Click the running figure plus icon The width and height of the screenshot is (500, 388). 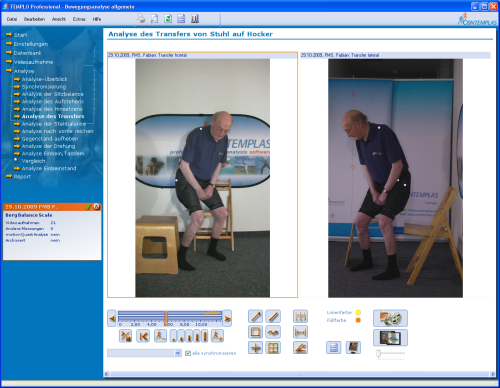point(217,336)
